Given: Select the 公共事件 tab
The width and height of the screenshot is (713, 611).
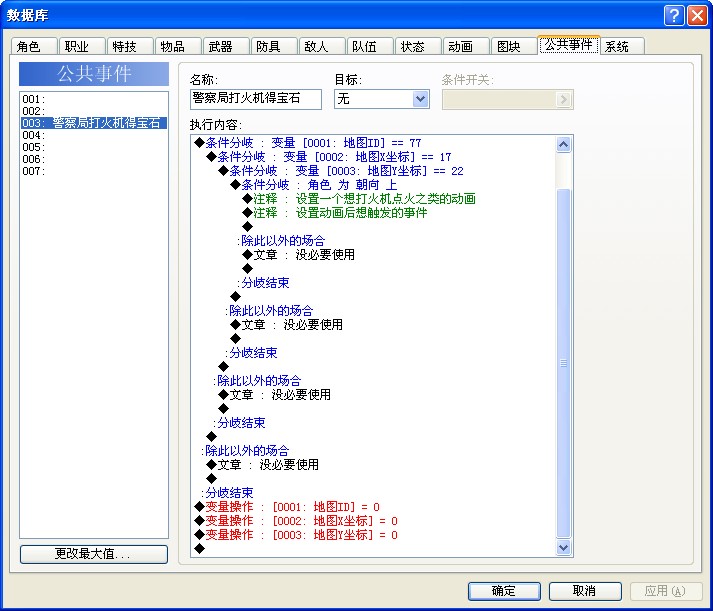Looking at the screenshot, I should pyautogui.click(x=568, y=45).
